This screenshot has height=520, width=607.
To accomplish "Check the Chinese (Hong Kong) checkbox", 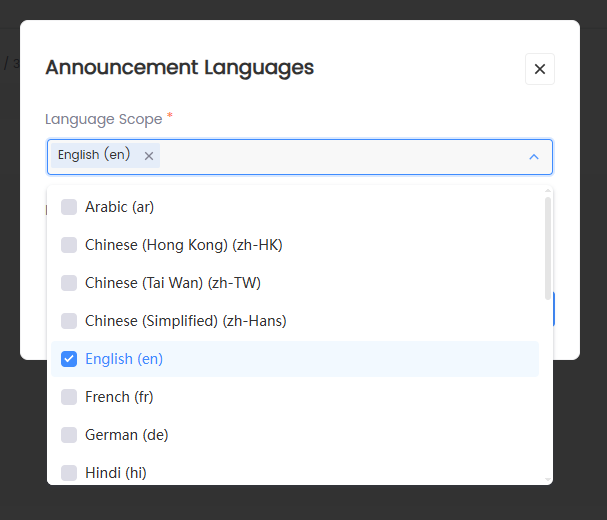I will (69, 245).
